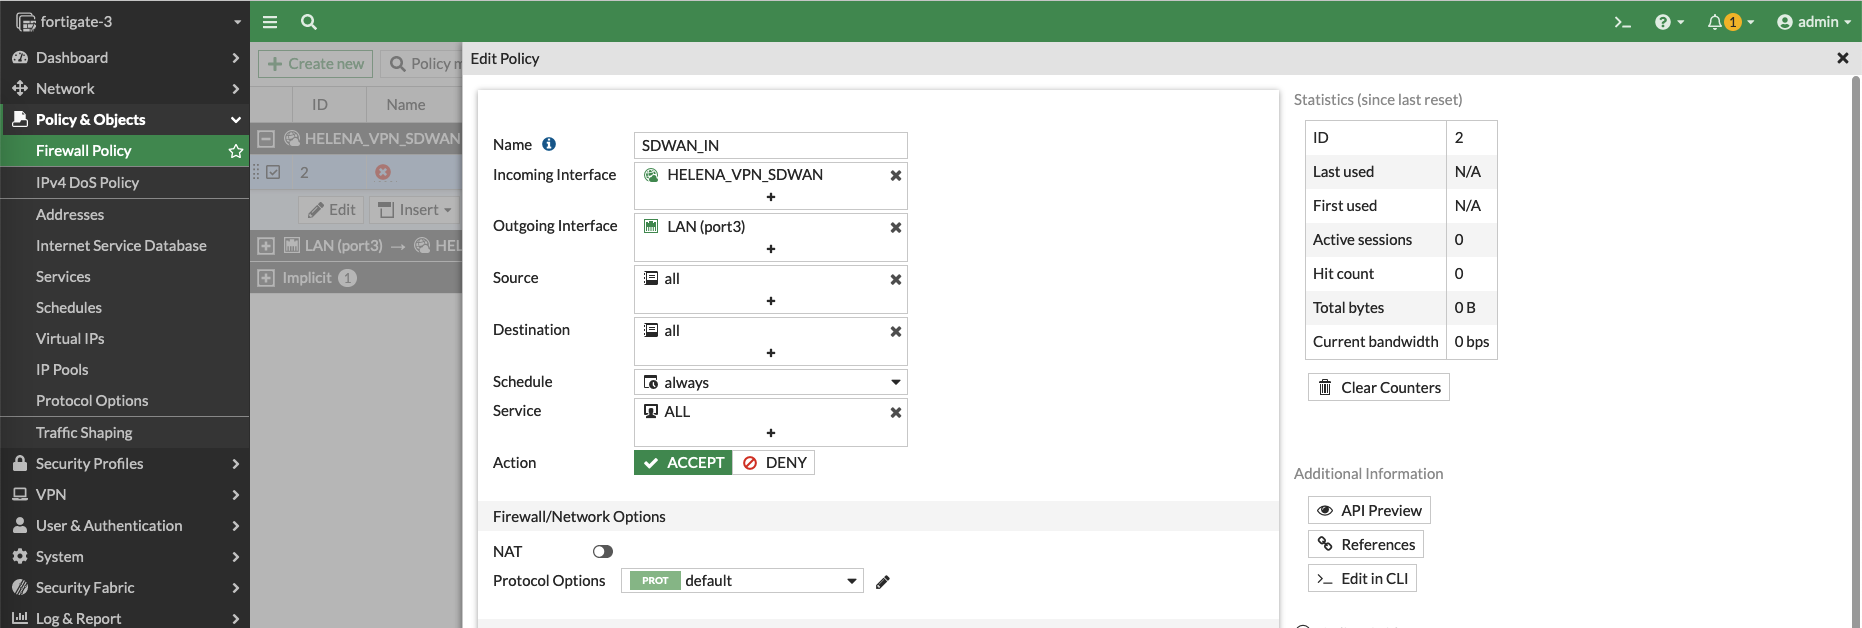Remove HELENA_VPN_SDWAN from Incoming Interface
This screenshot has height=628, width=1862.
895,175
